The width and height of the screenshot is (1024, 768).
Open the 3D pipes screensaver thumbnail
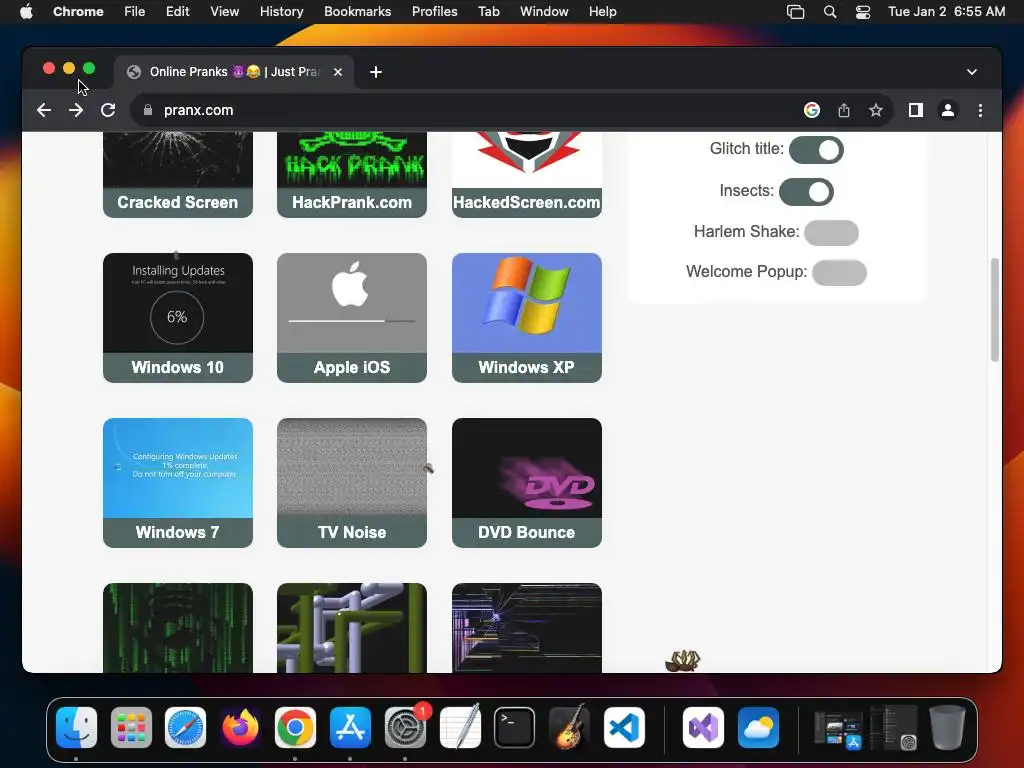352,628
